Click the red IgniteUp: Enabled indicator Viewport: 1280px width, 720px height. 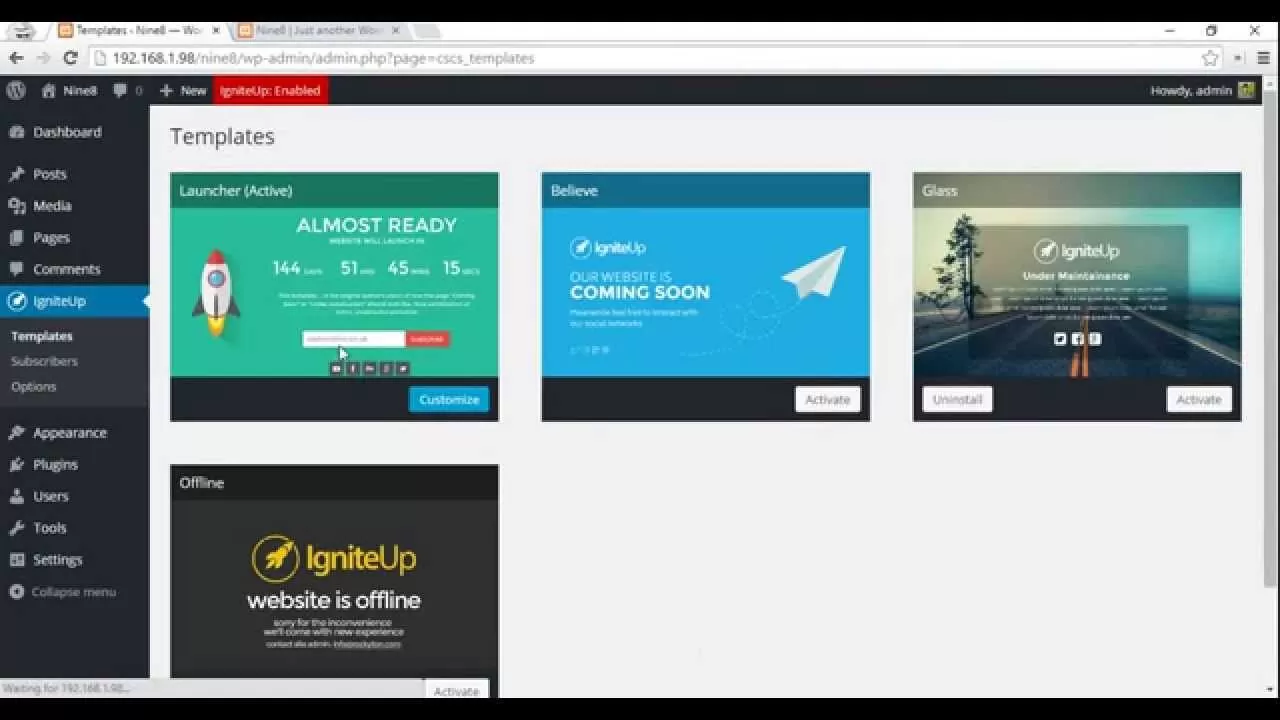[270, 90]
